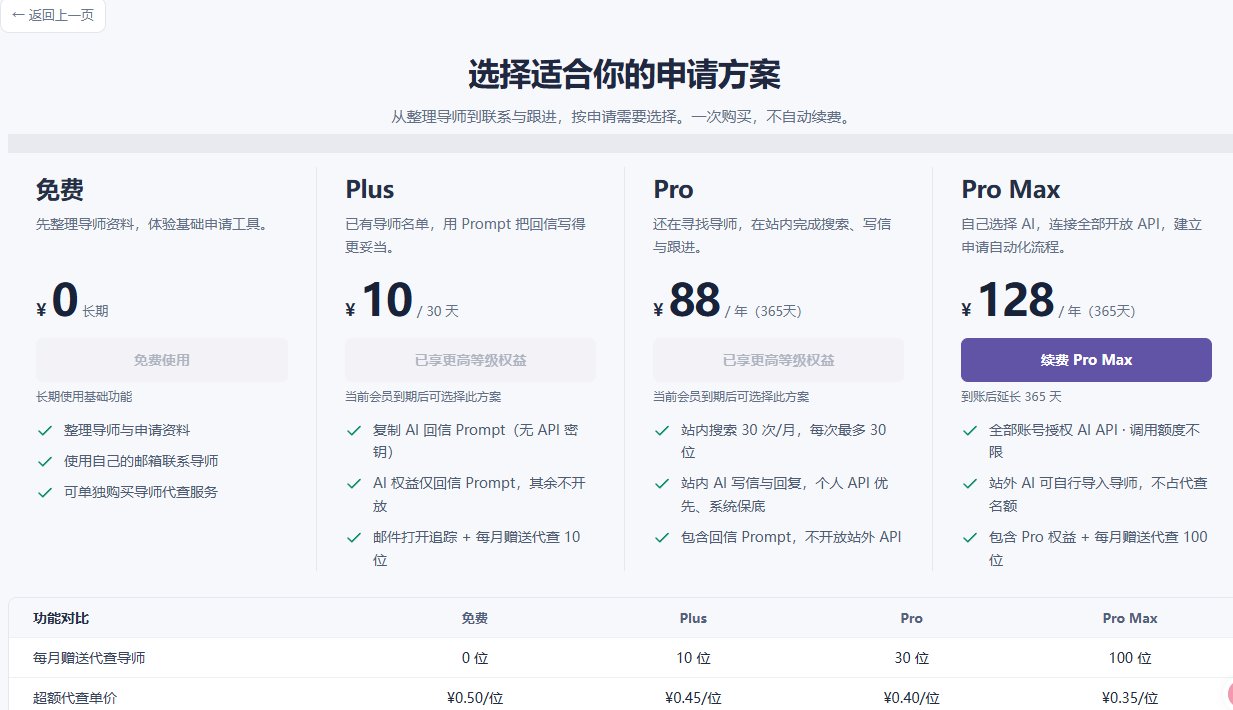Screen dimensions: 1233x710
Task: Click checkmark beside 可单独购买导师代查服务
Action: pyautogui.click(x=44, y=493)
